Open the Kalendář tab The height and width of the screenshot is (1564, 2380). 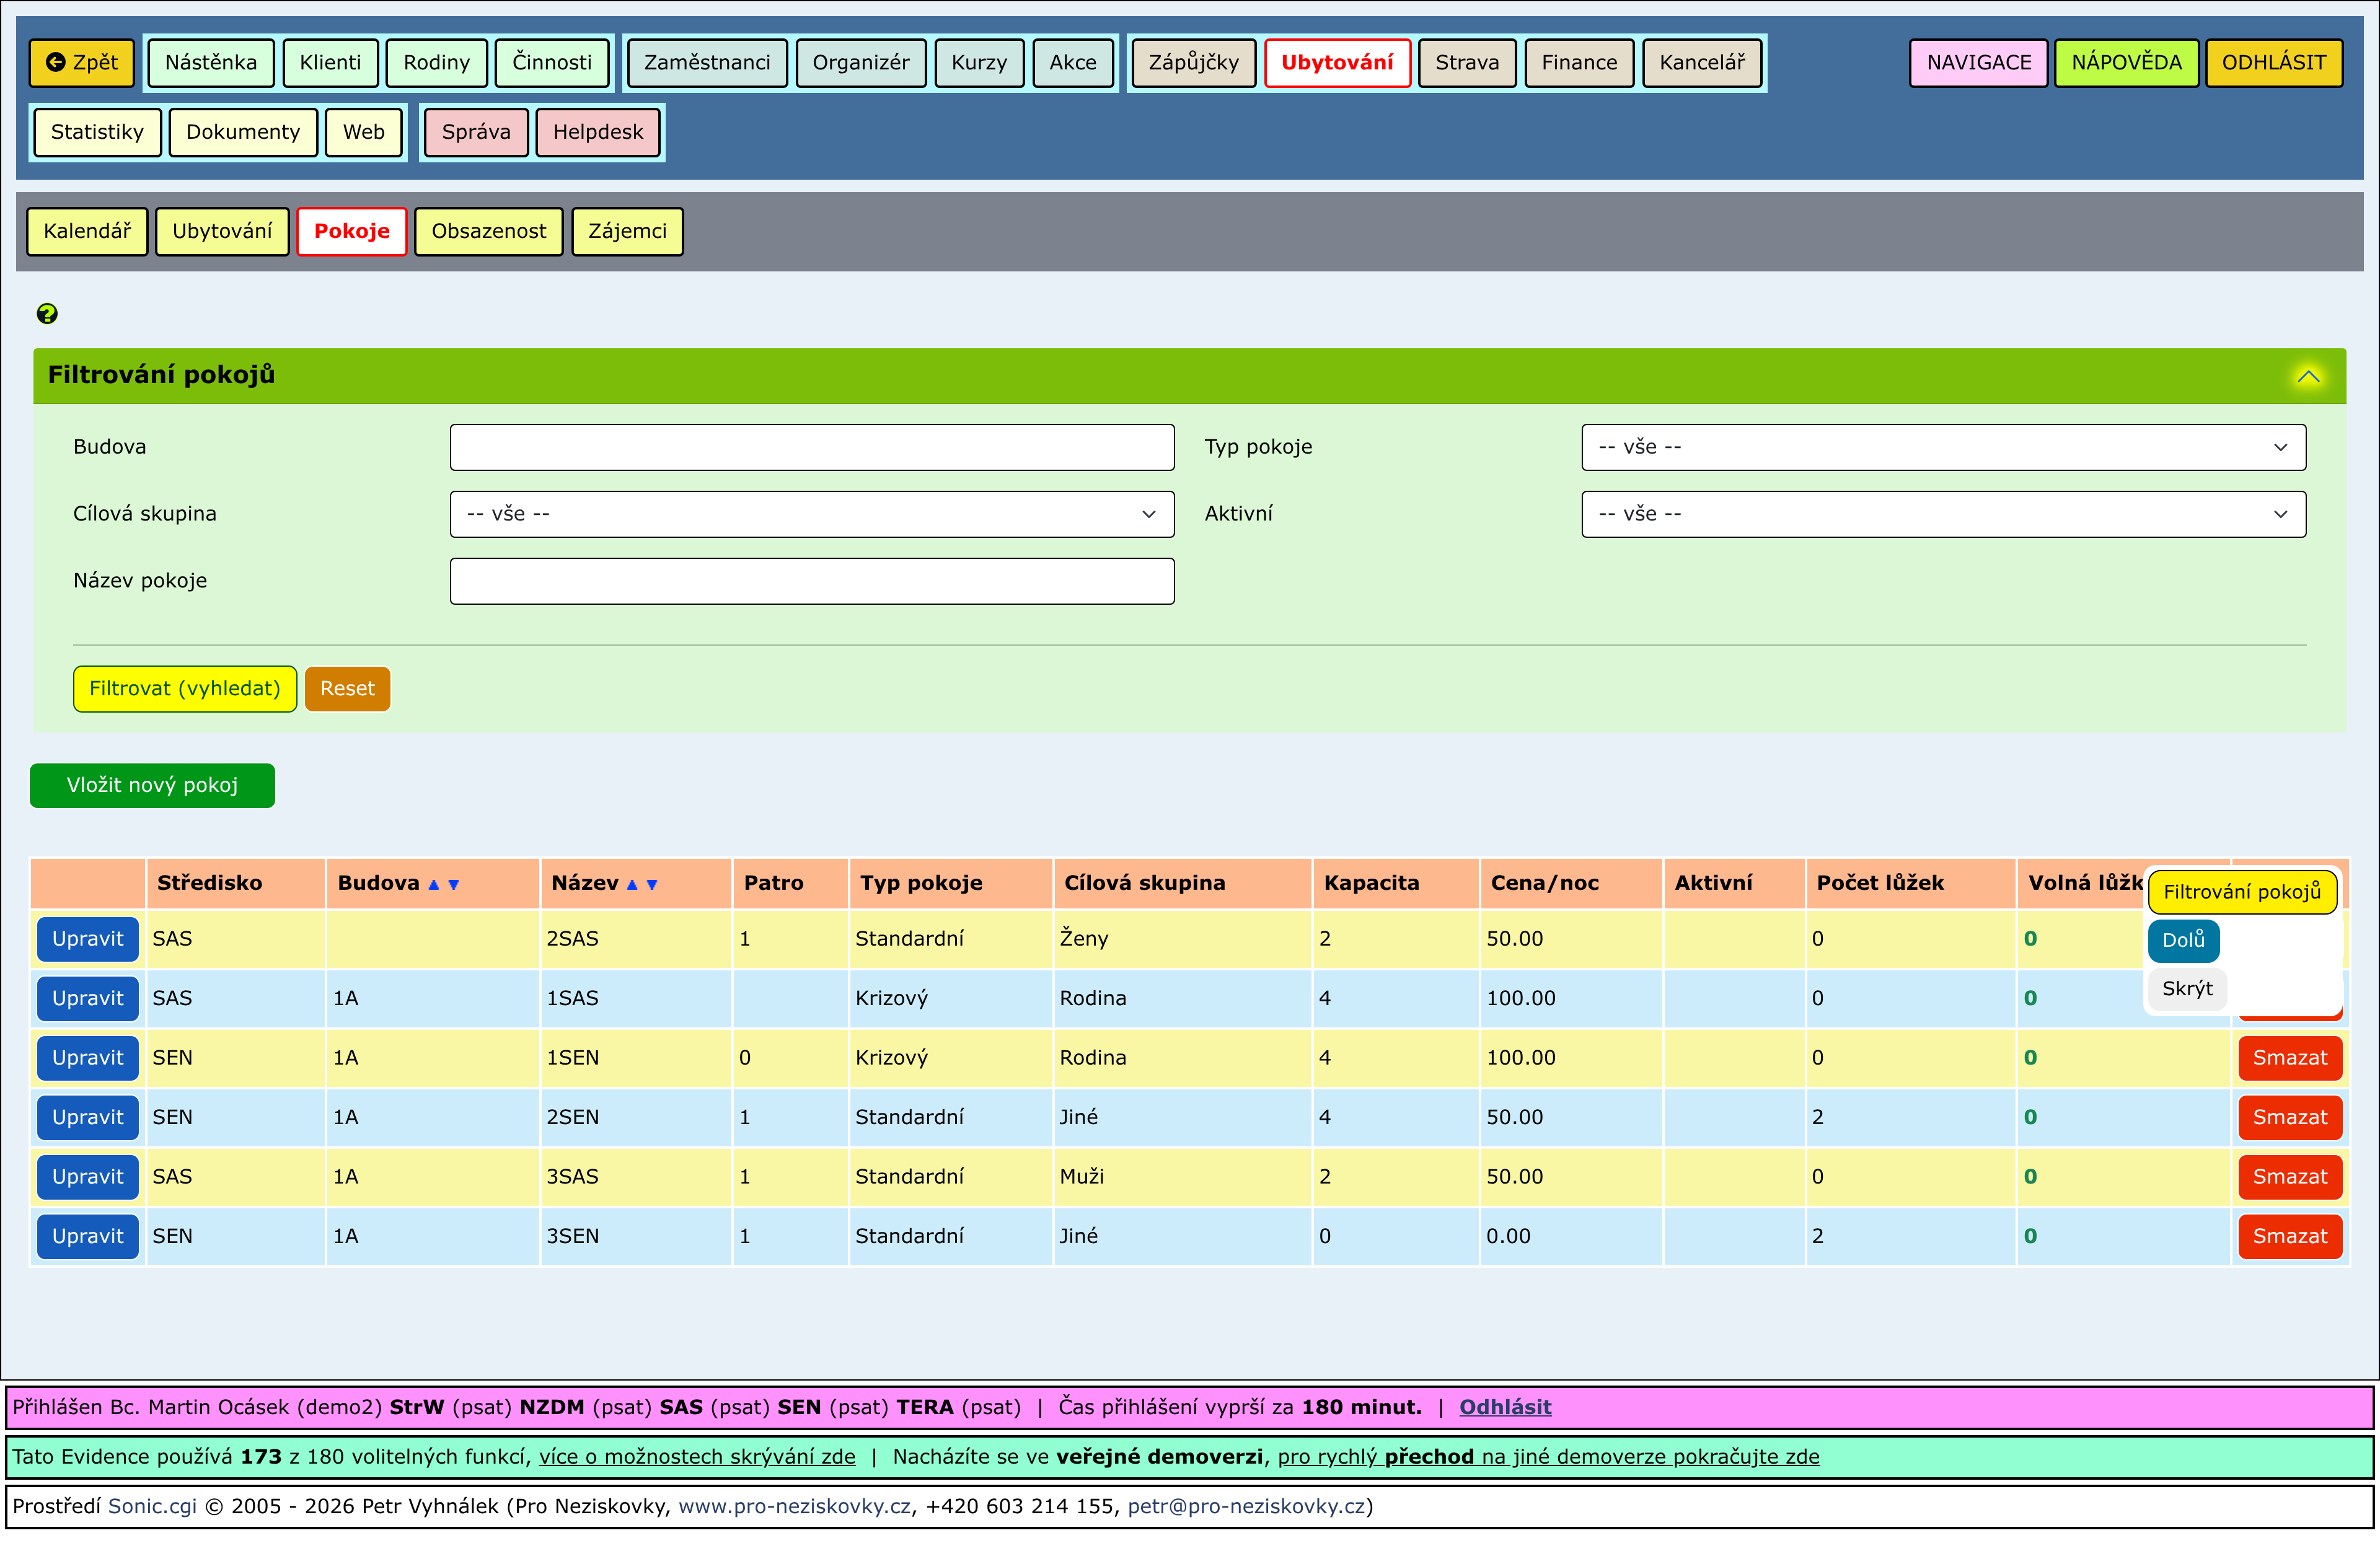point(87,231)
